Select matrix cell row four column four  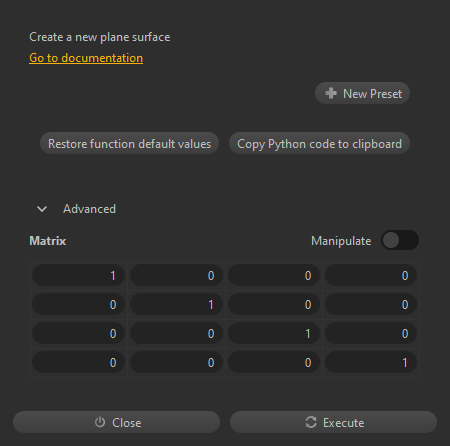tap(371, 362)
